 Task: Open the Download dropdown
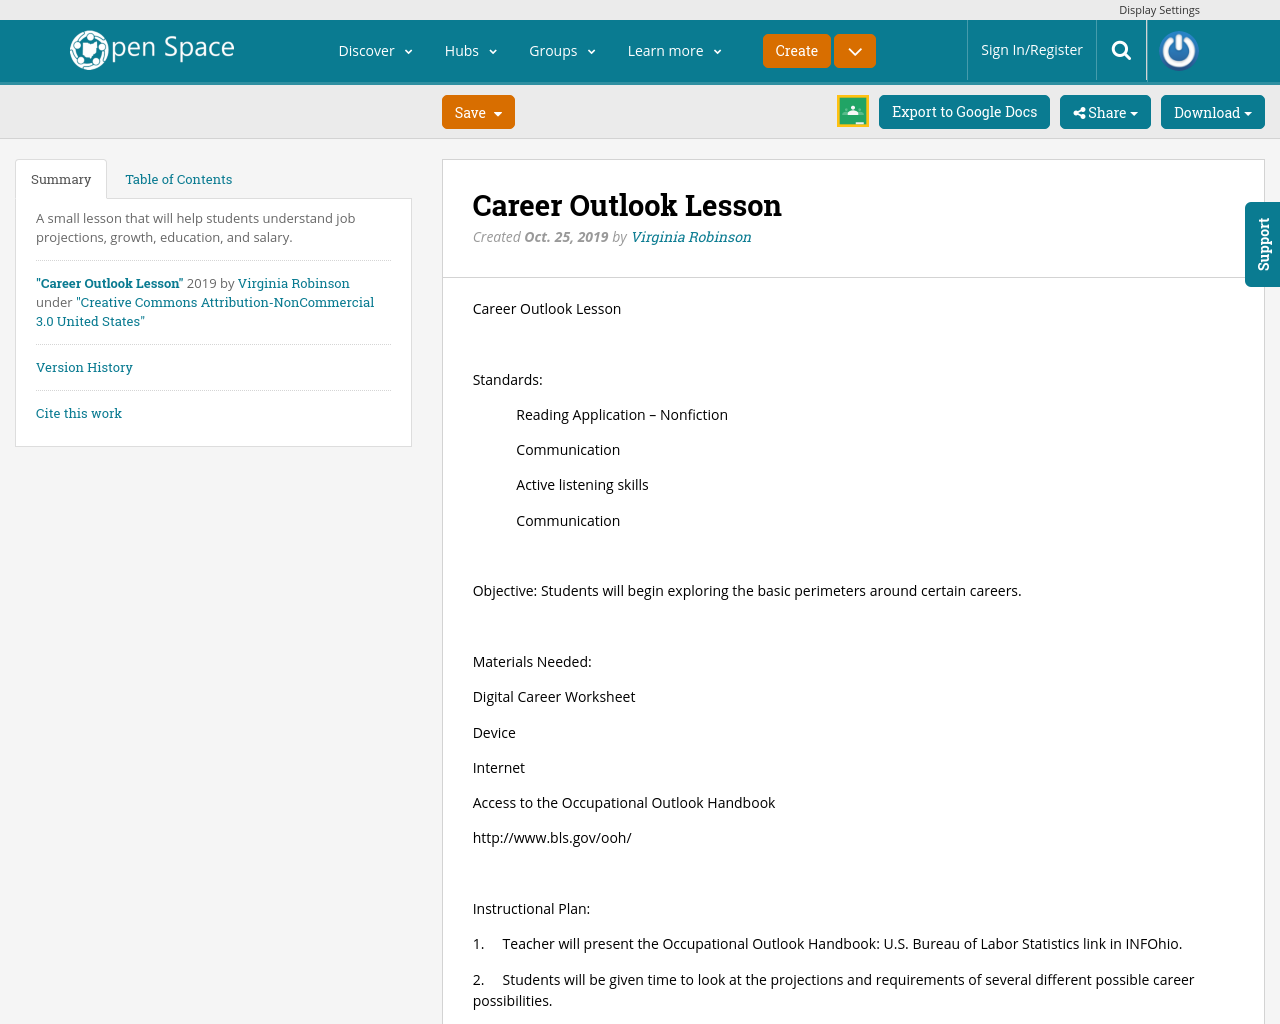point(1213,111)
